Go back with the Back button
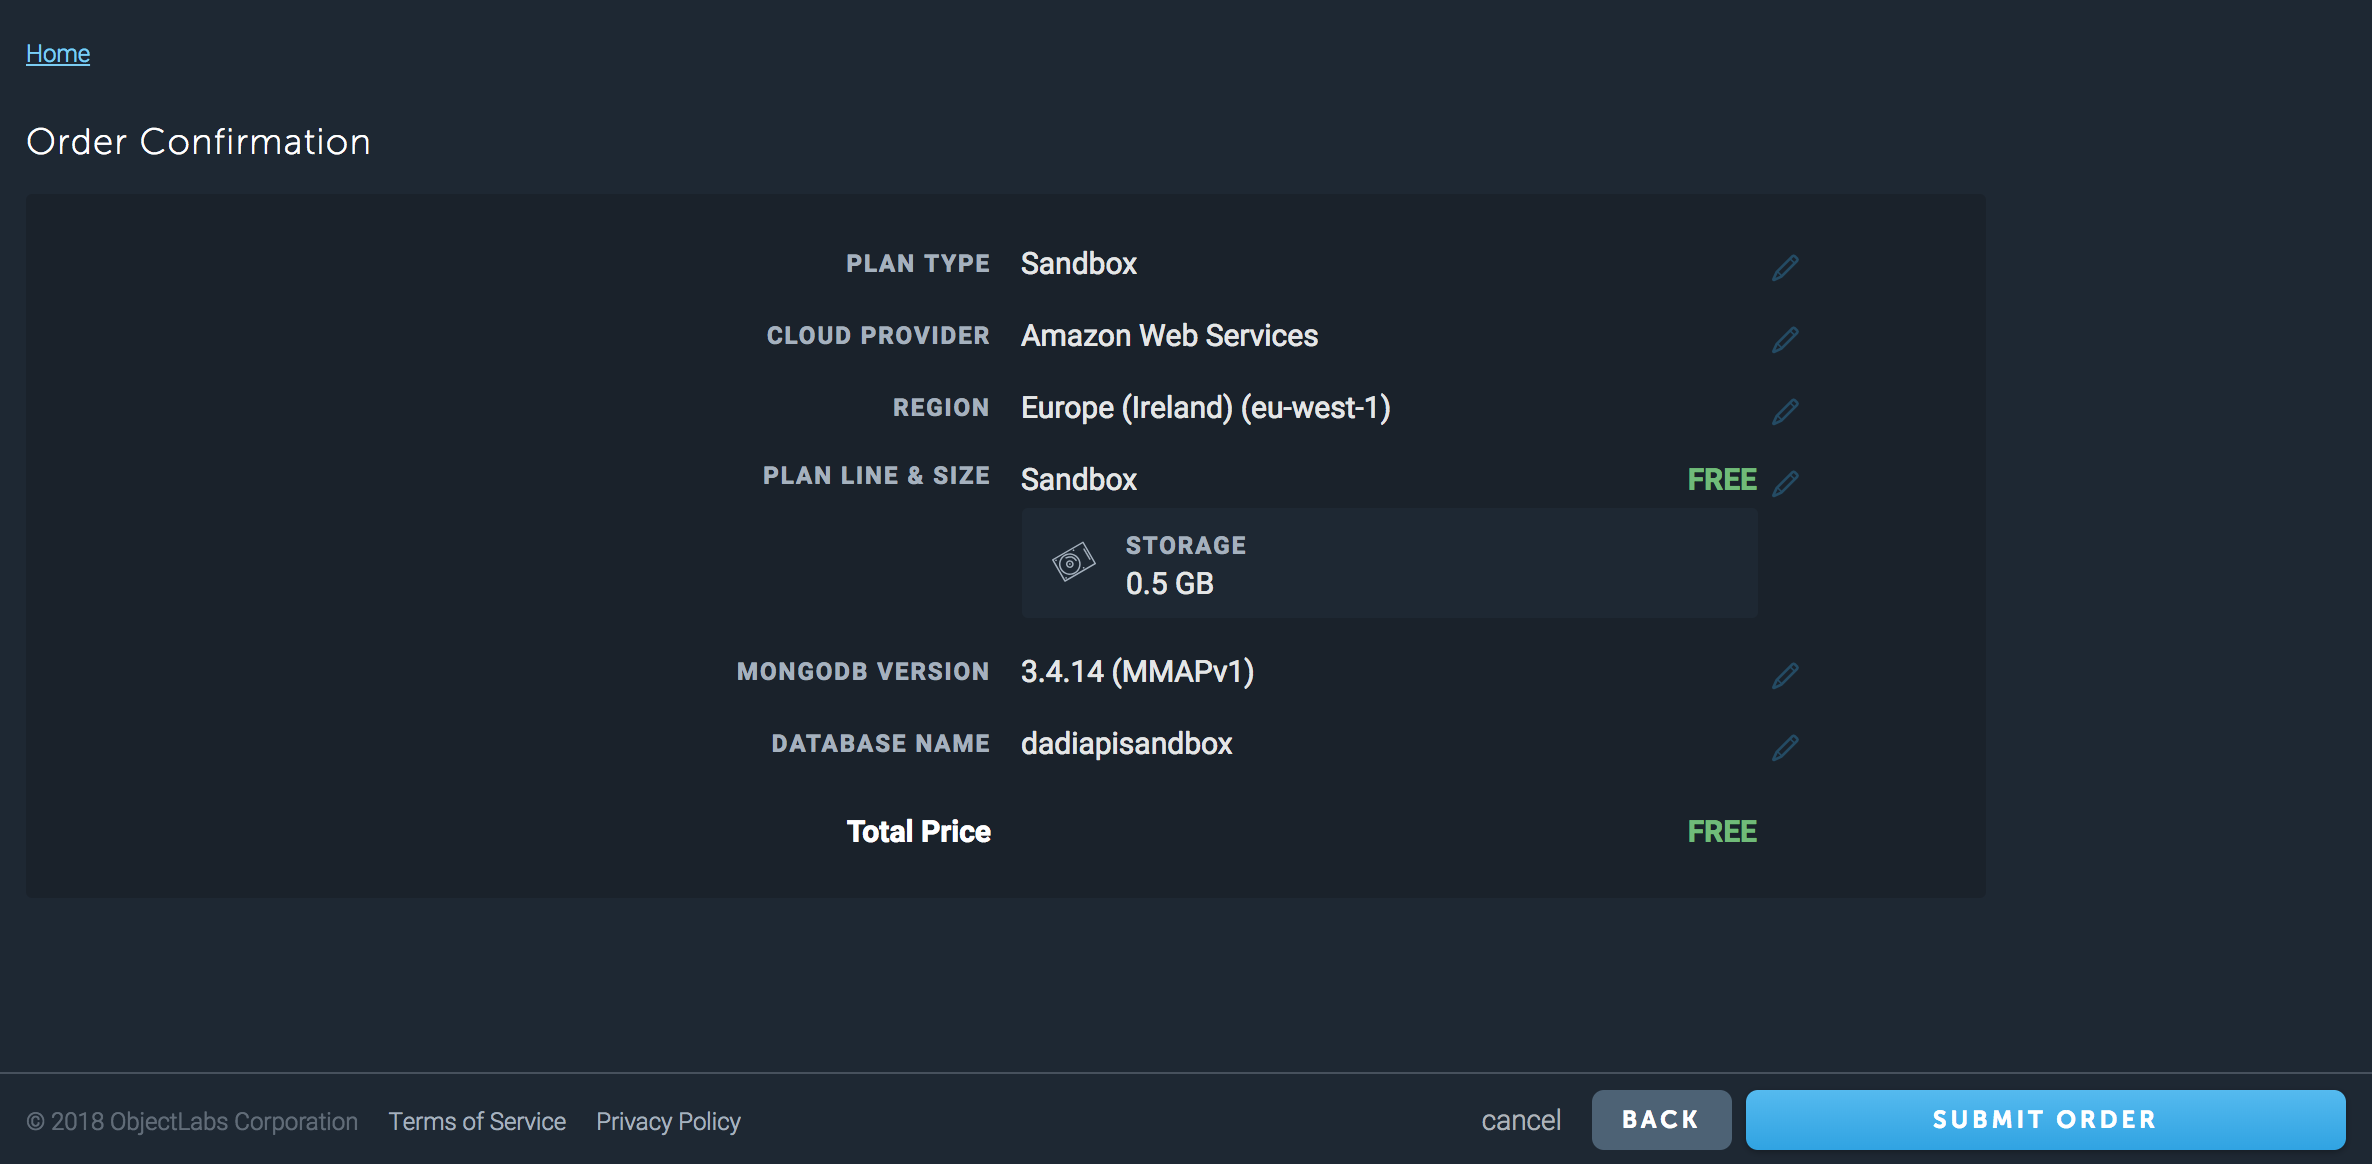2372x1164 pixels. click(x=1660, y=1120)
